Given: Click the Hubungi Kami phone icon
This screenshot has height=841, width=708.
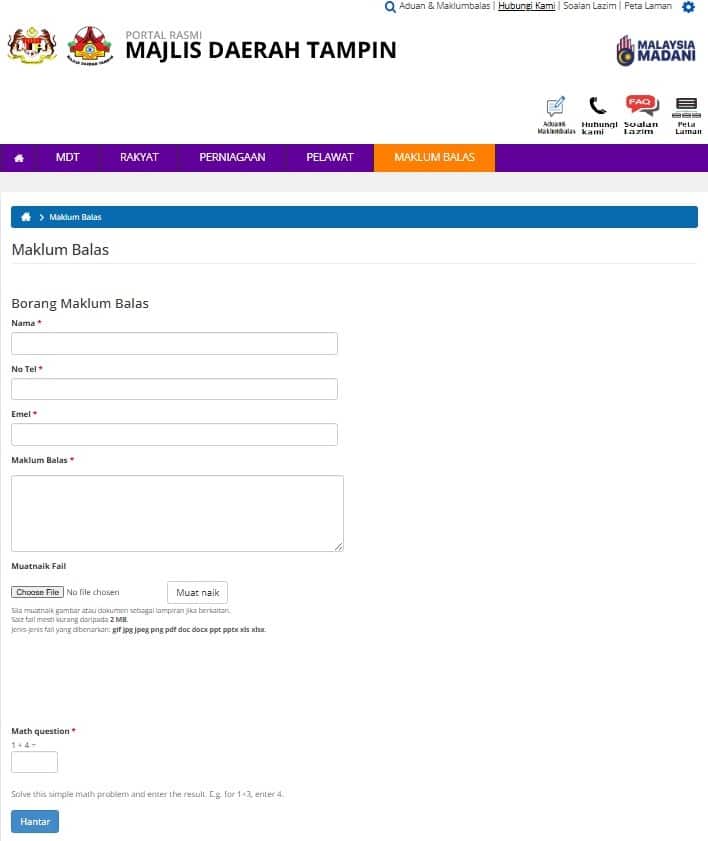Looking at the screenshot, I should (x=599, y=115).
